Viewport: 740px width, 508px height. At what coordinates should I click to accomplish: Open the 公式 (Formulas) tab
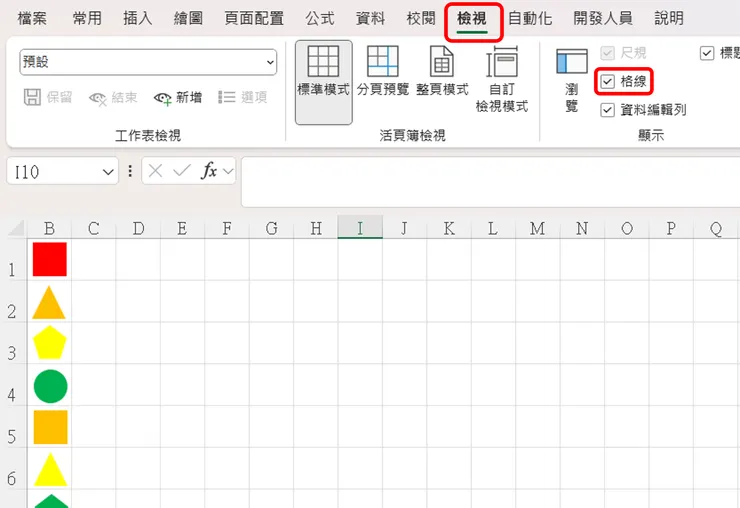coord(320,18)
